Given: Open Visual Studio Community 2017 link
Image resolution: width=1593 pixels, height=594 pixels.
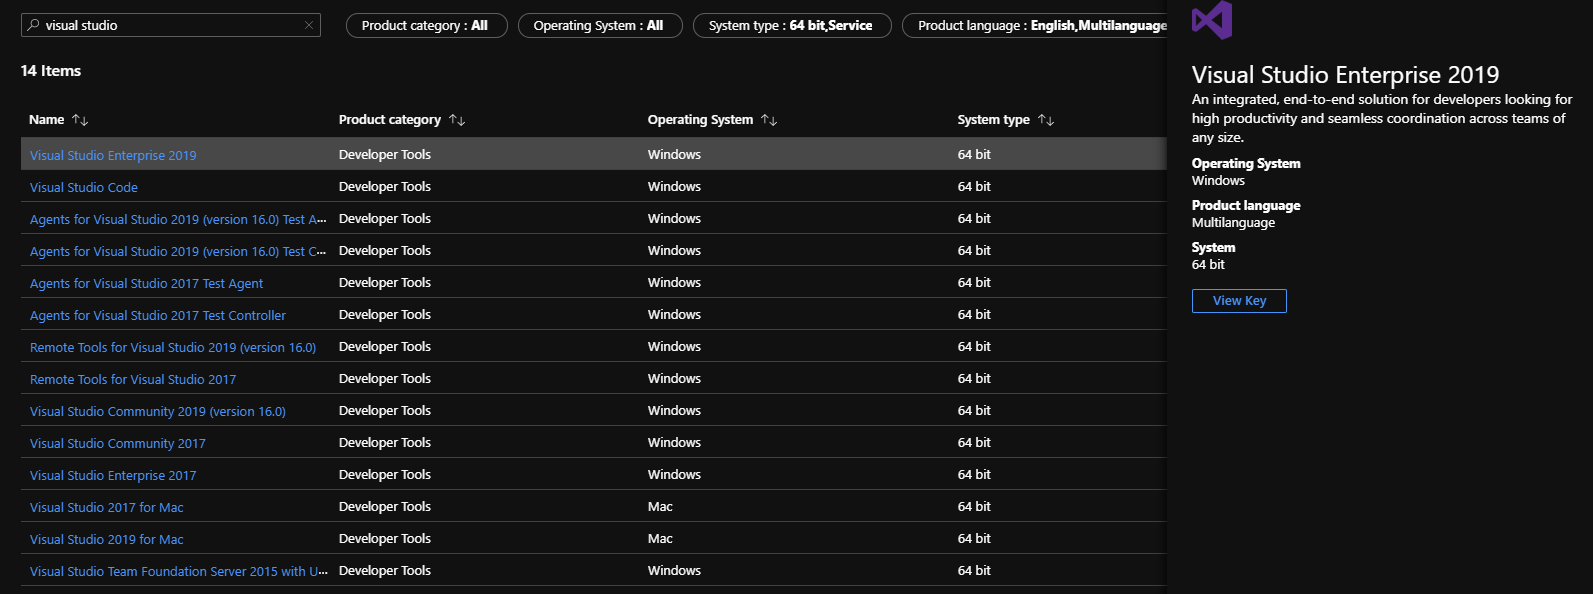Looking at the screenshot, I should tap(118, 443).
